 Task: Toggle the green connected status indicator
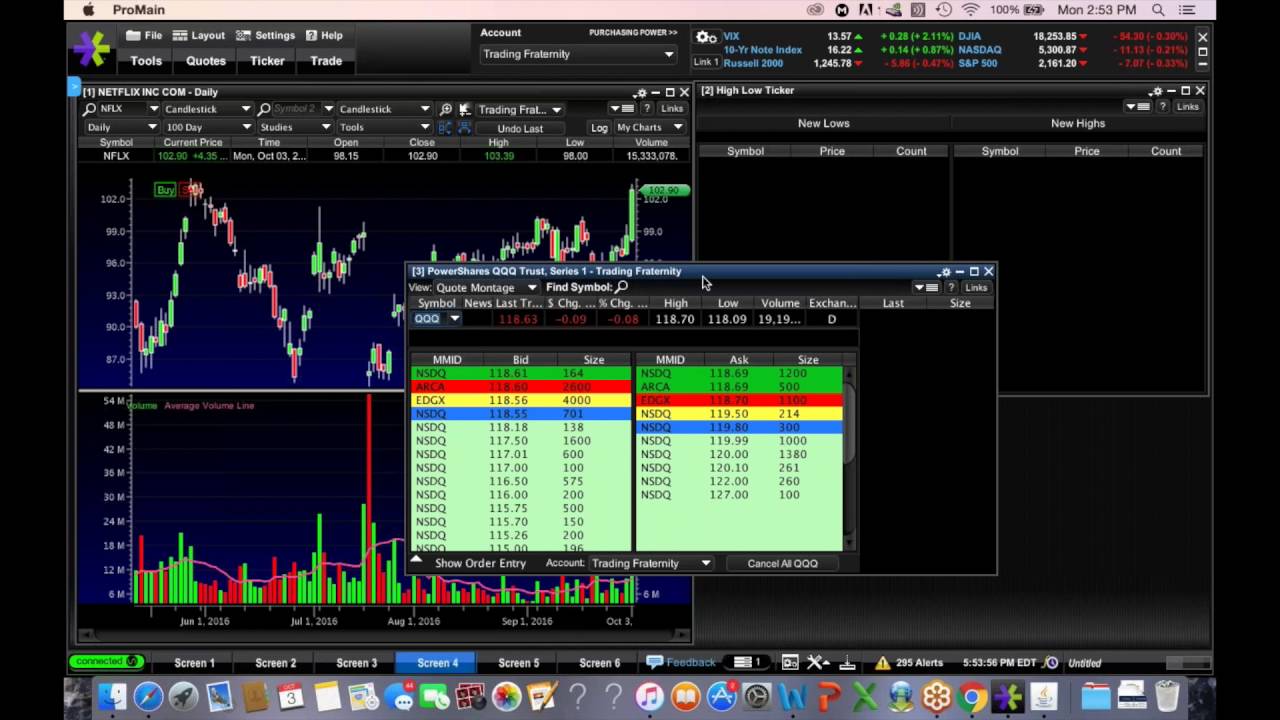(x=106, y=662)
